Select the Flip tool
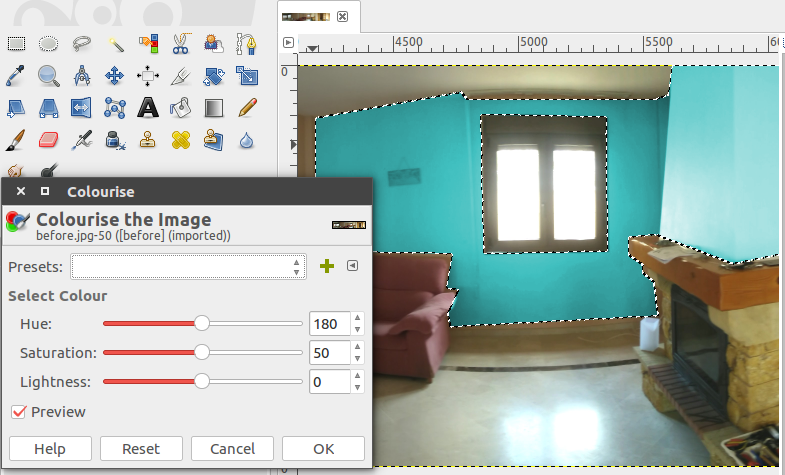 (81, 108)
